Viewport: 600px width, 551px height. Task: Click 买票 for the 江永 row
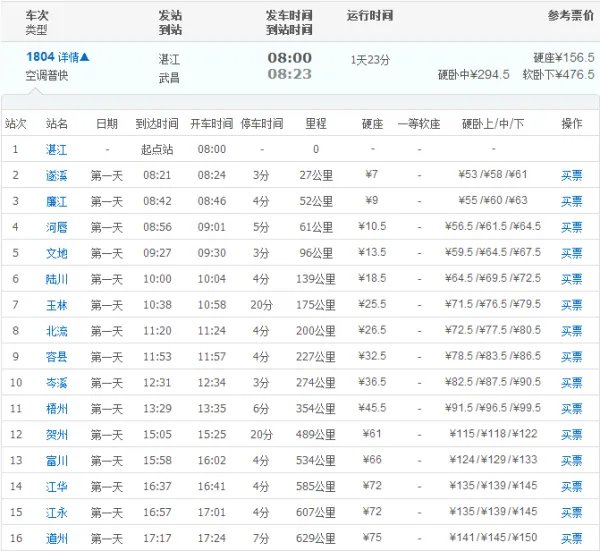tap(572, 512)
